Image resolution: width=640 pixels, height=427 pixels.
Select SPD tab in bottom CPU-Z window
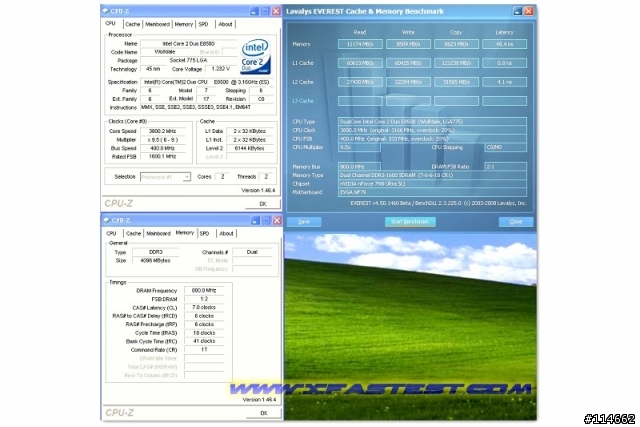pyautogui.click(x=204, y=234)
